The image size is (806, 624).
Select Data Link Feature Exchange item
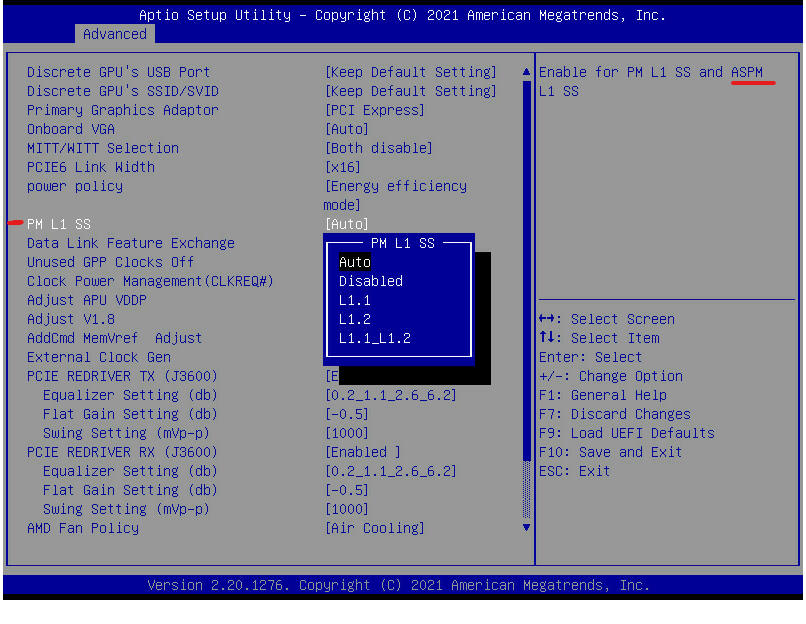(x=131, y=243)
